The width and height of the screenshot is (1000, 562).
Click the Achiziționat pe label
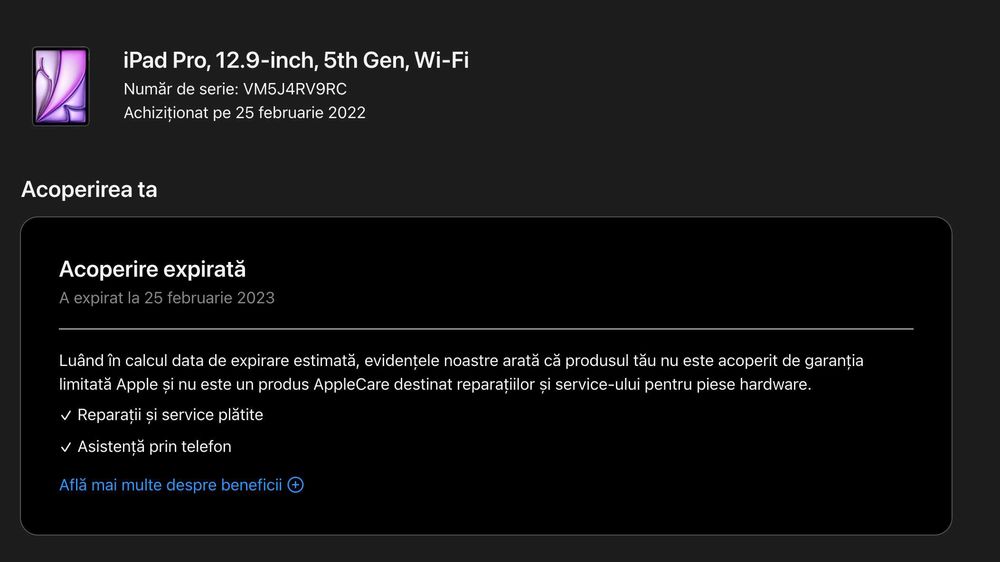165,113
